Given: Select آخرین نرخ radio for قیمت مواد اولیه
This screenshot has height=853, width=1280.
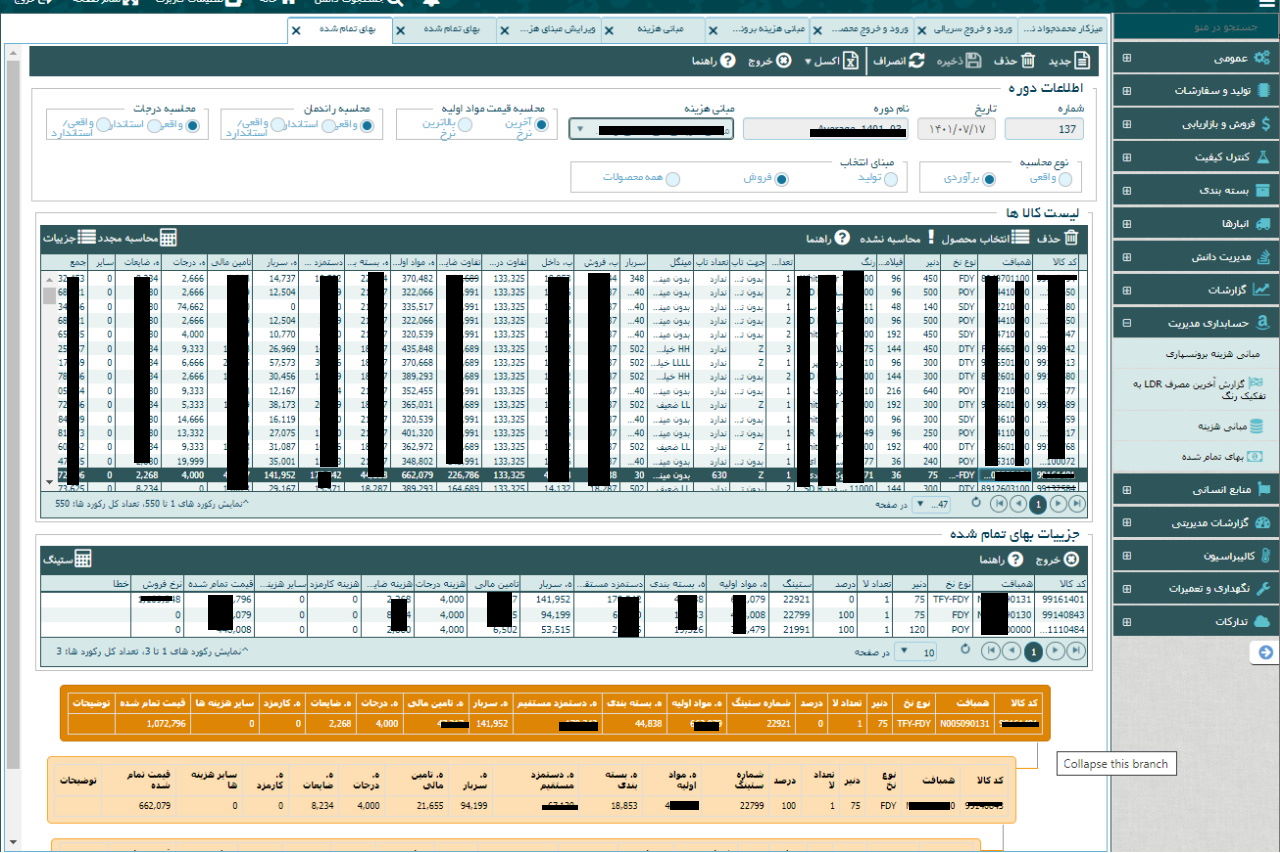Looking at the screenshot, I should coord(541,125).
